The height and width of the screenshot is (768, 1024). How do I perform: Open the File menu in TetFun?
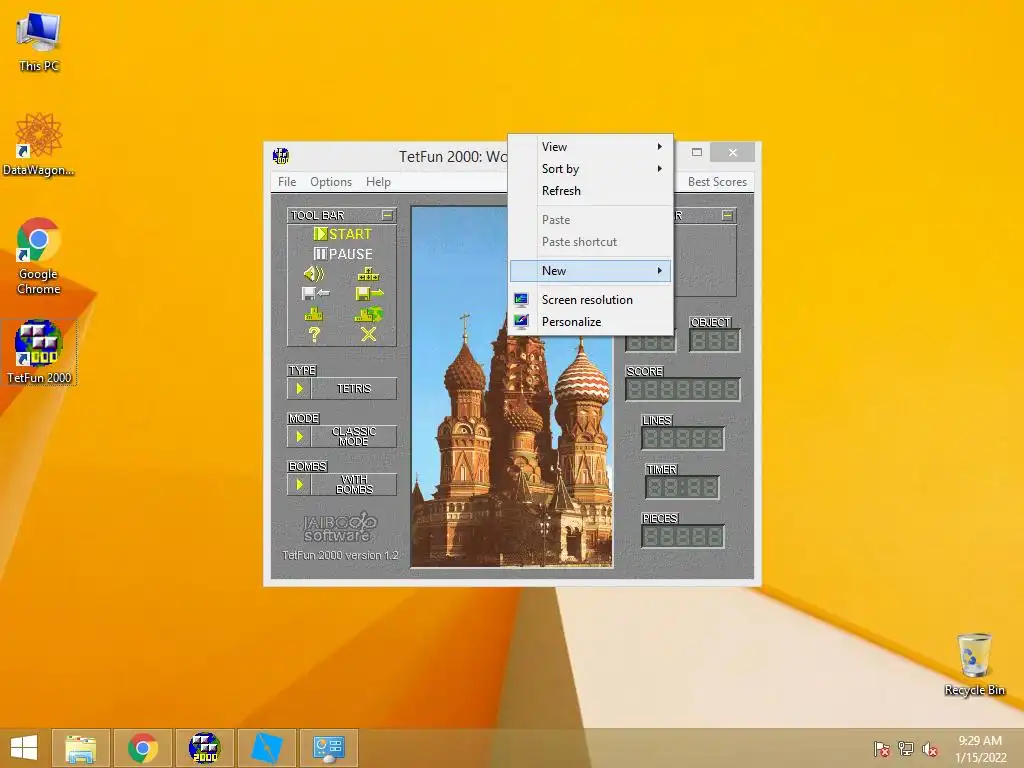point(287,182)
